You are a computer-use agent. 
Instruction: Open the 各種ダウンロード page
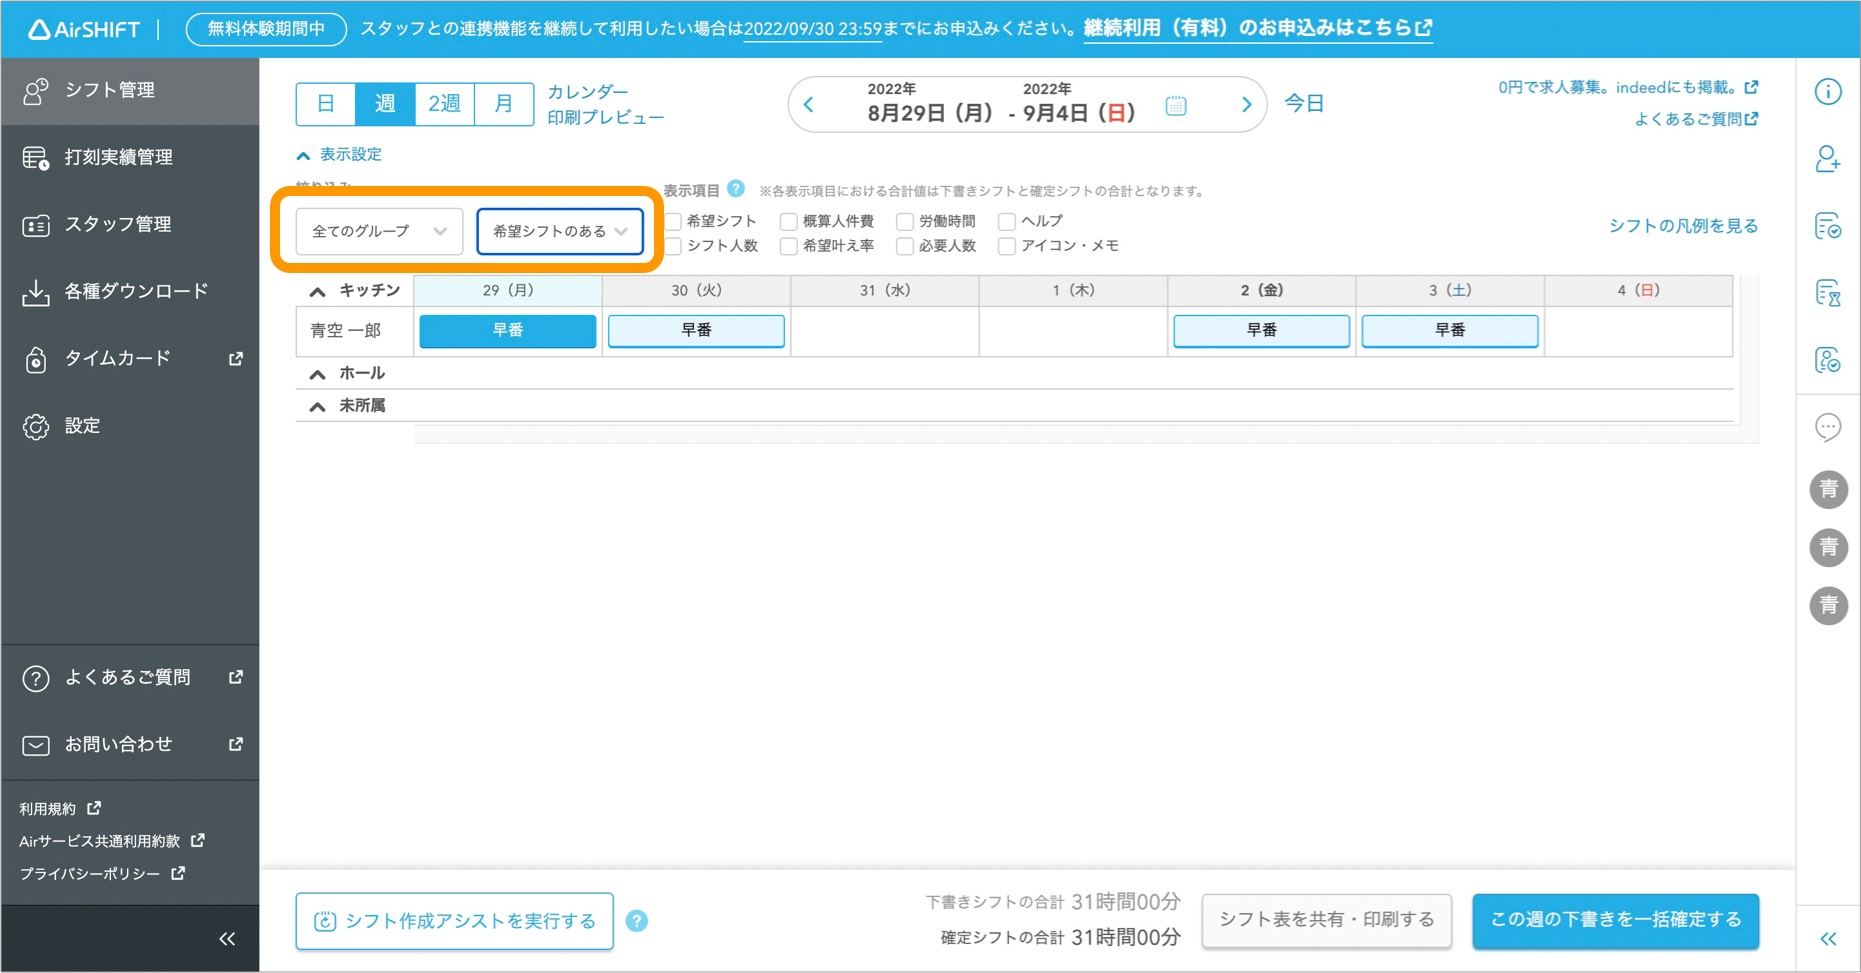(x=135, y=291)
